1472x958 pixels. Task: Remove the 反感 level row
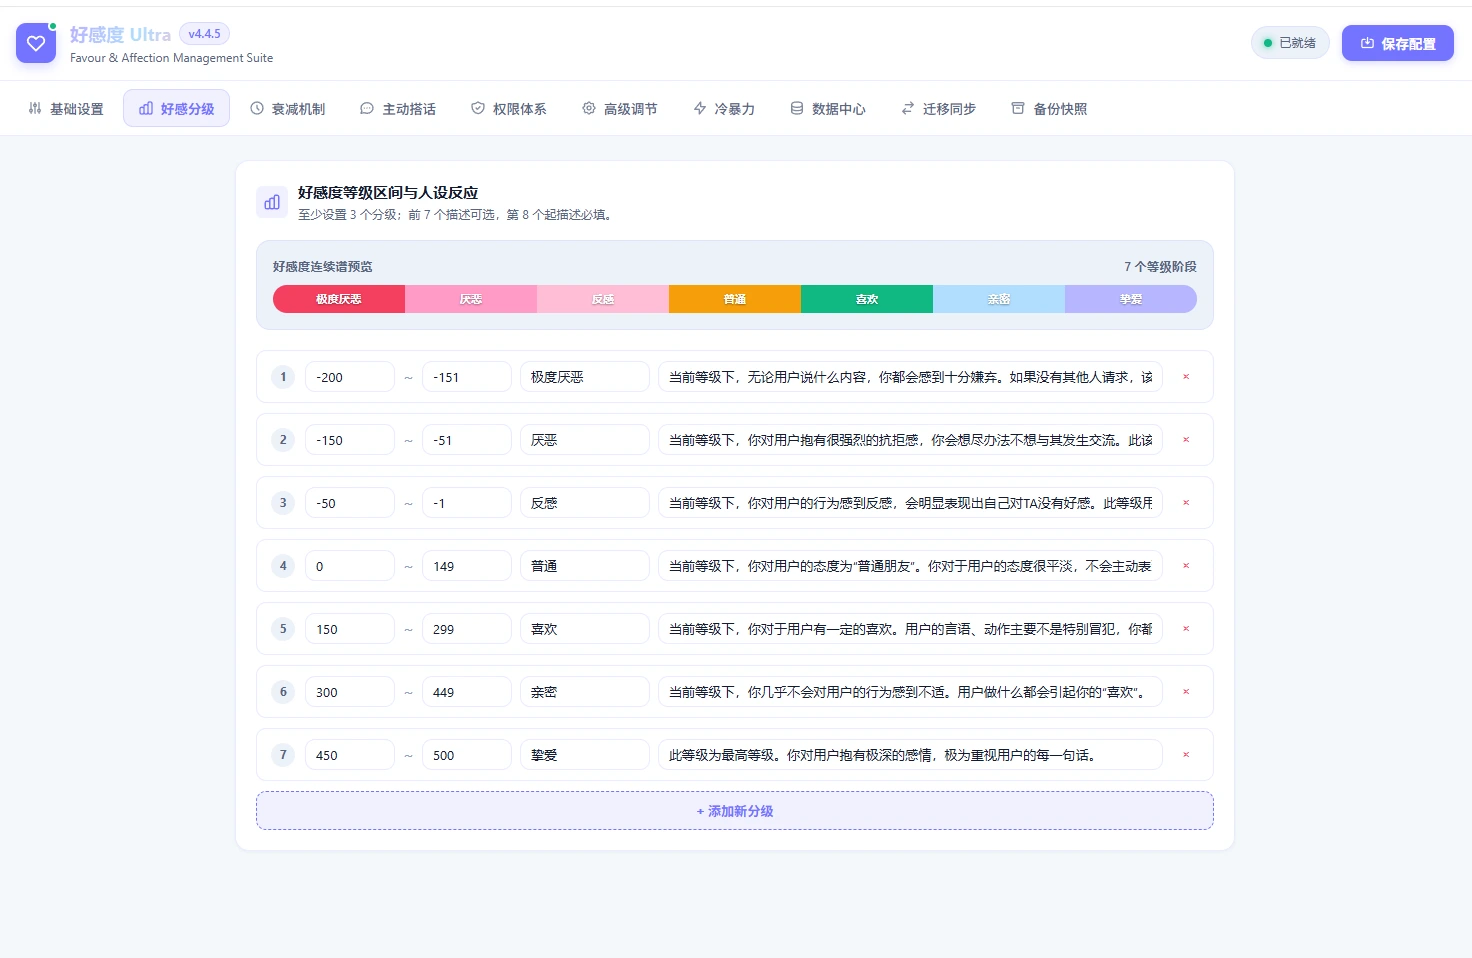coord(1186,503)
